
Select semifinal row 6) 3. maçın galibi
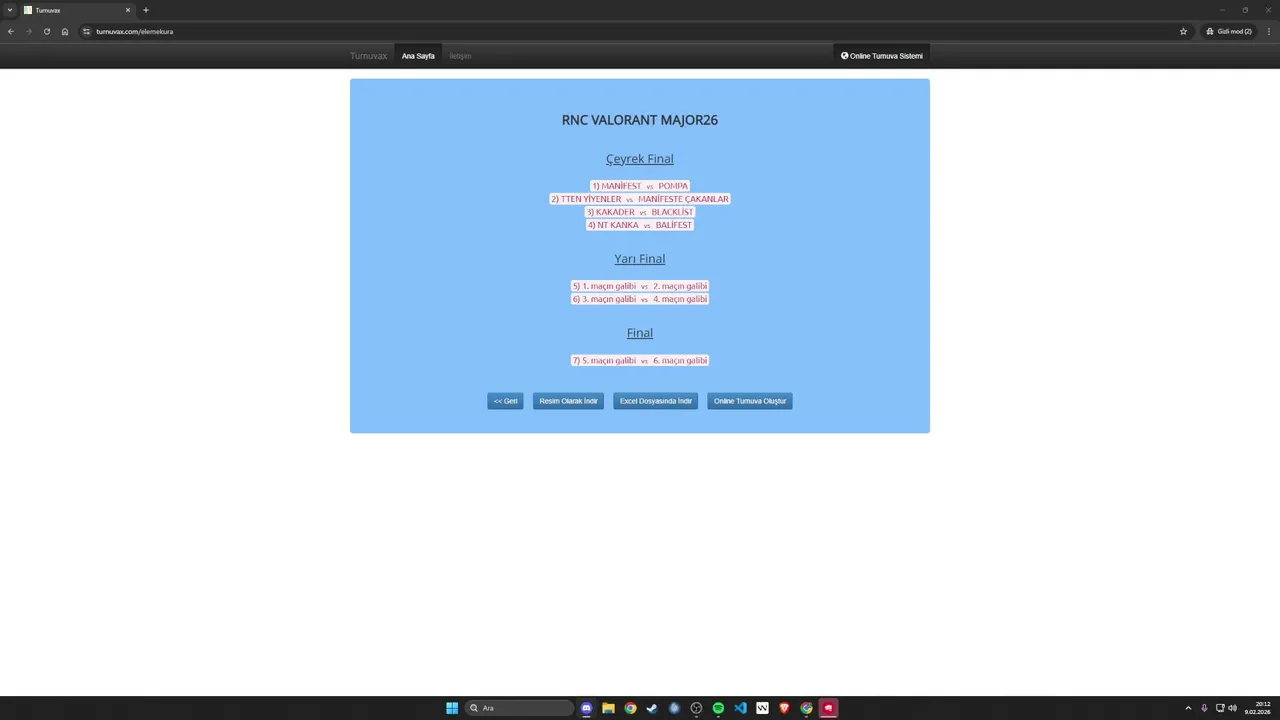(640, 299)
